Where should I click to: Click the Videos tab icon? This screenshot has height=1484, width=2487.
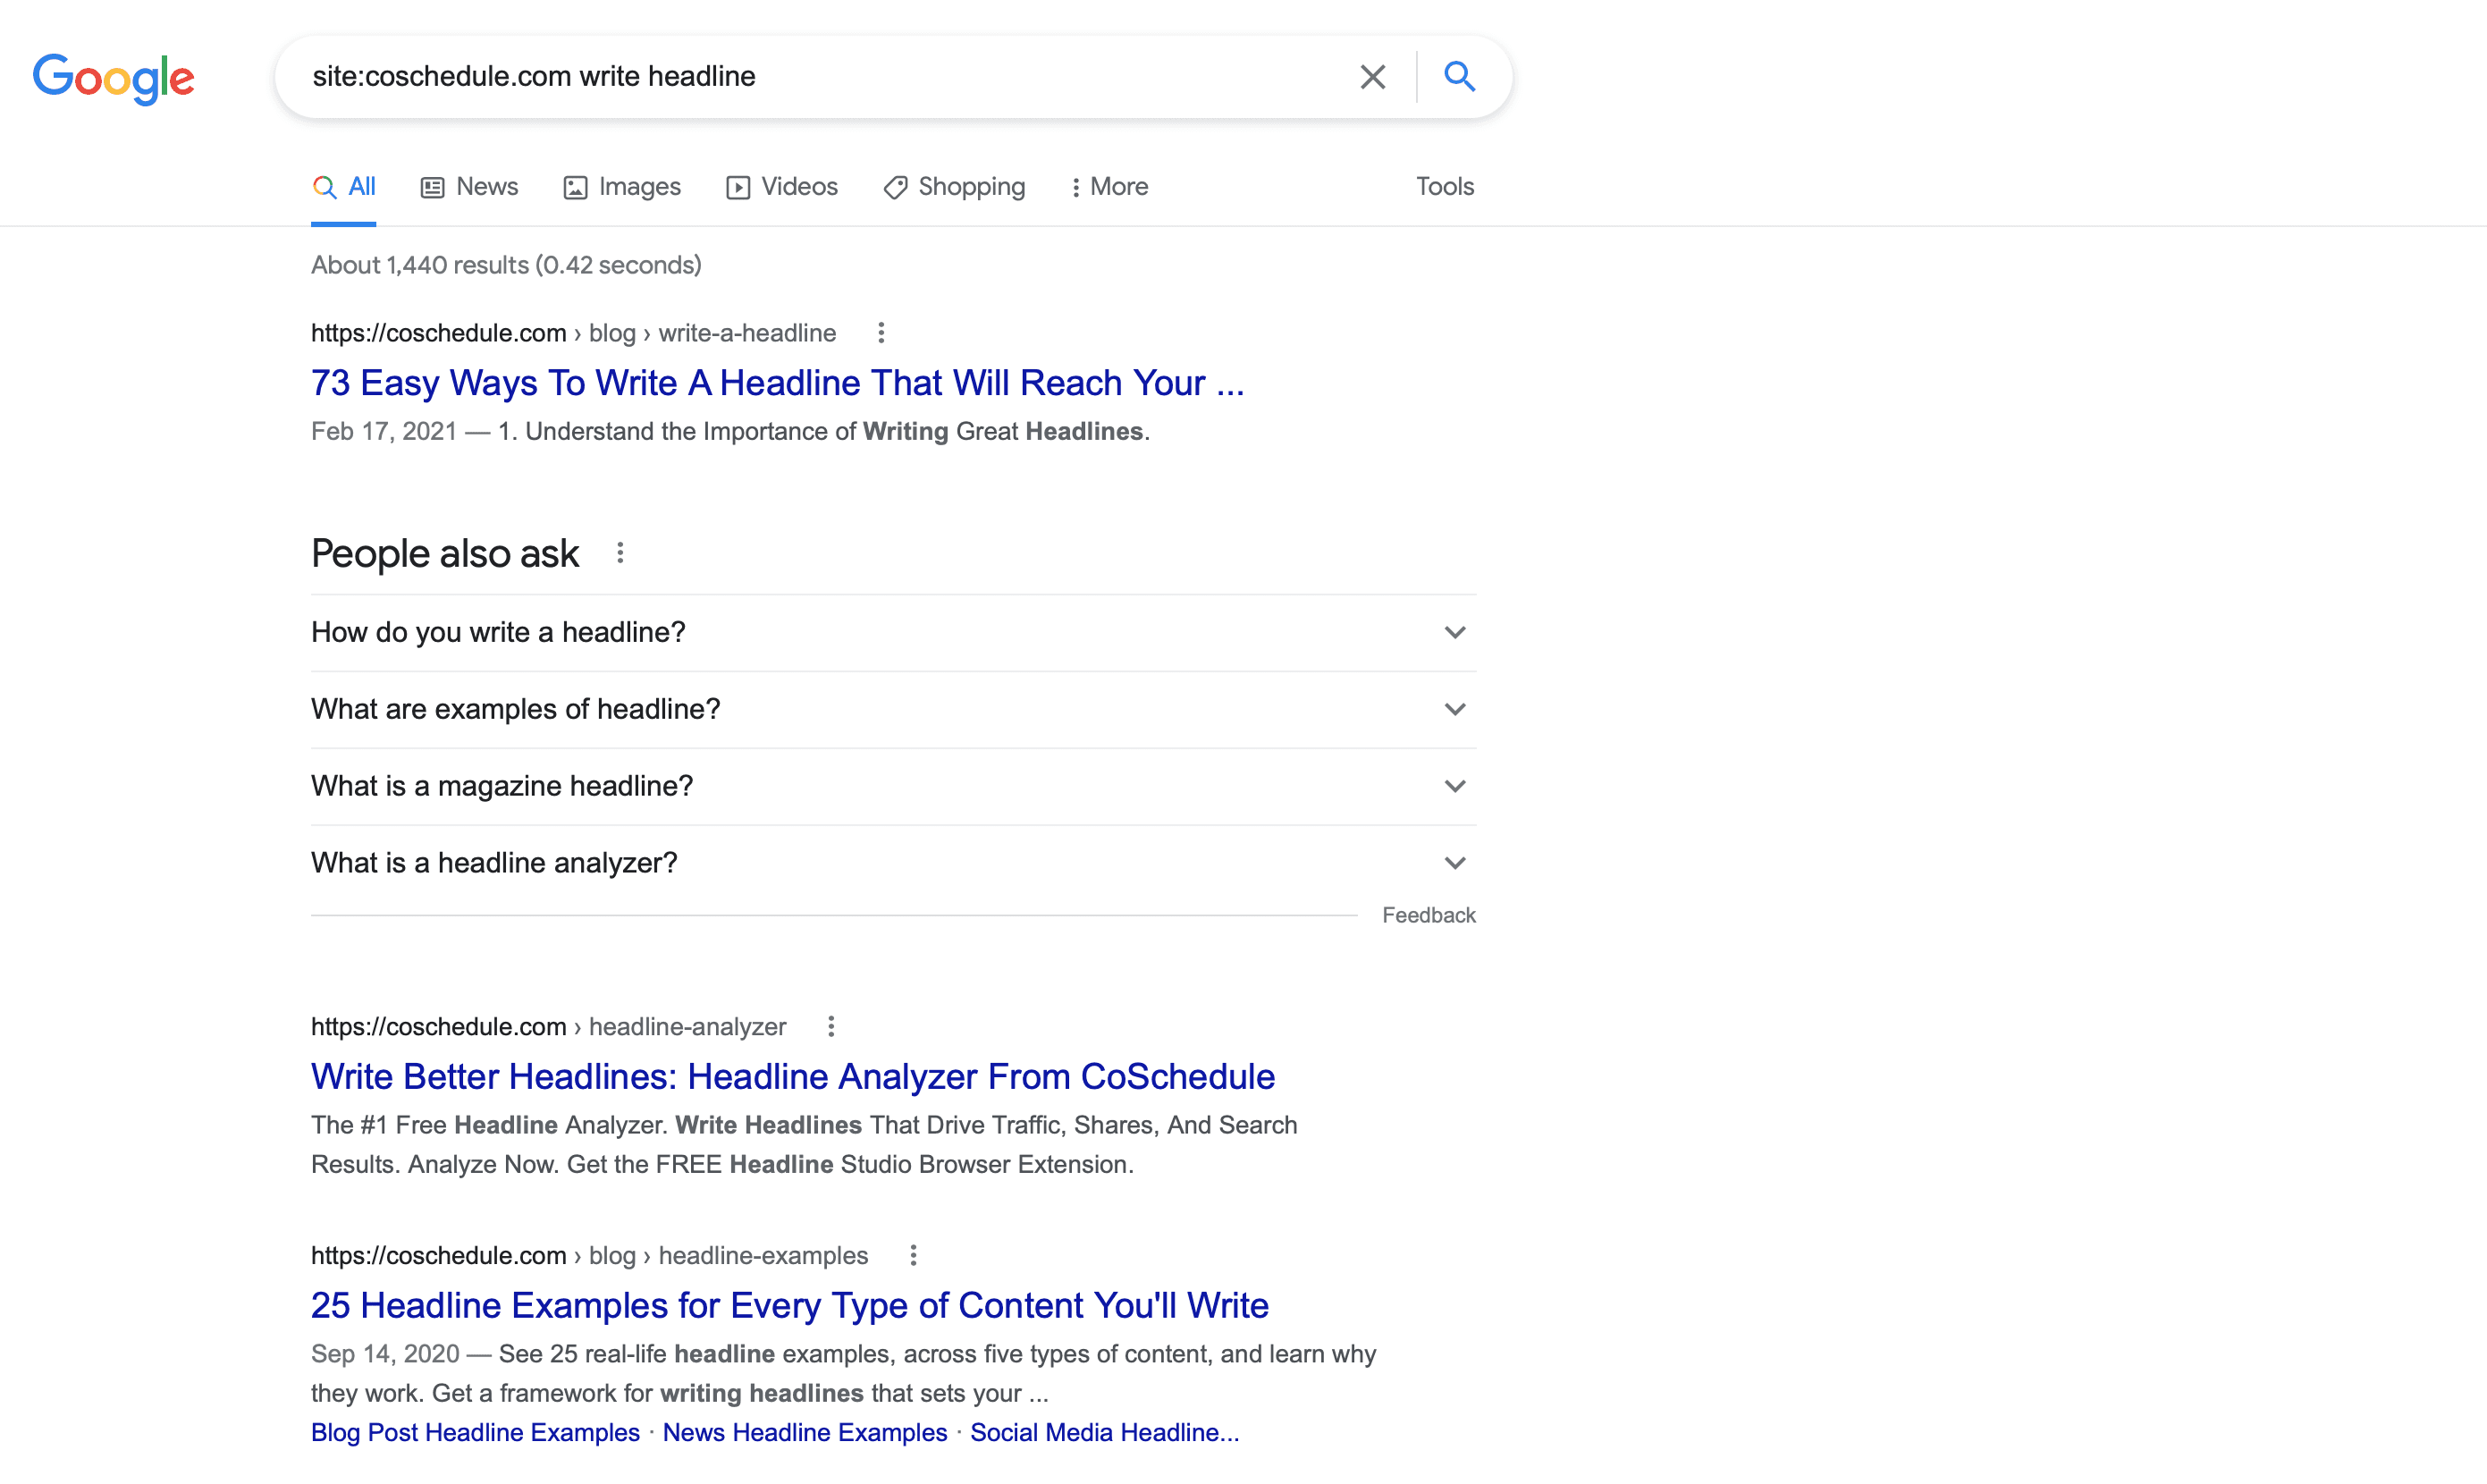point(735,186)
